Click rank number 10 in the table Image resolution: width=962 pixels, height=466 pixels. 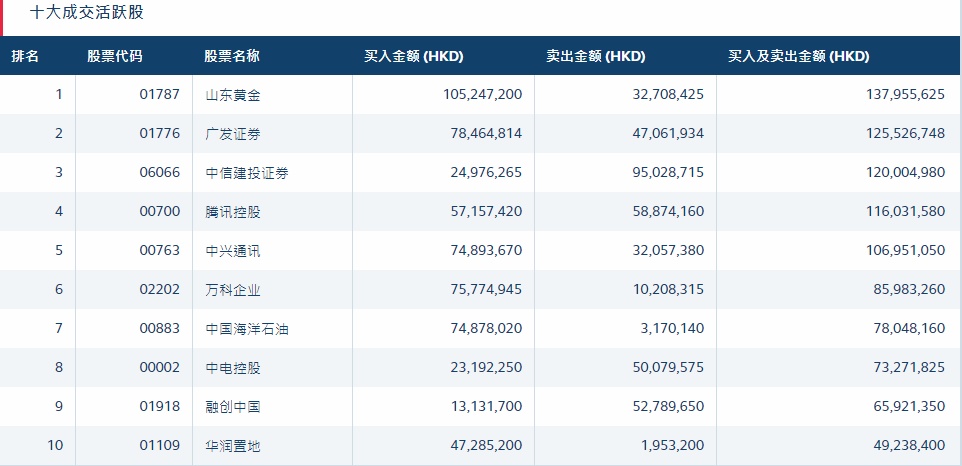coord(55,445)
